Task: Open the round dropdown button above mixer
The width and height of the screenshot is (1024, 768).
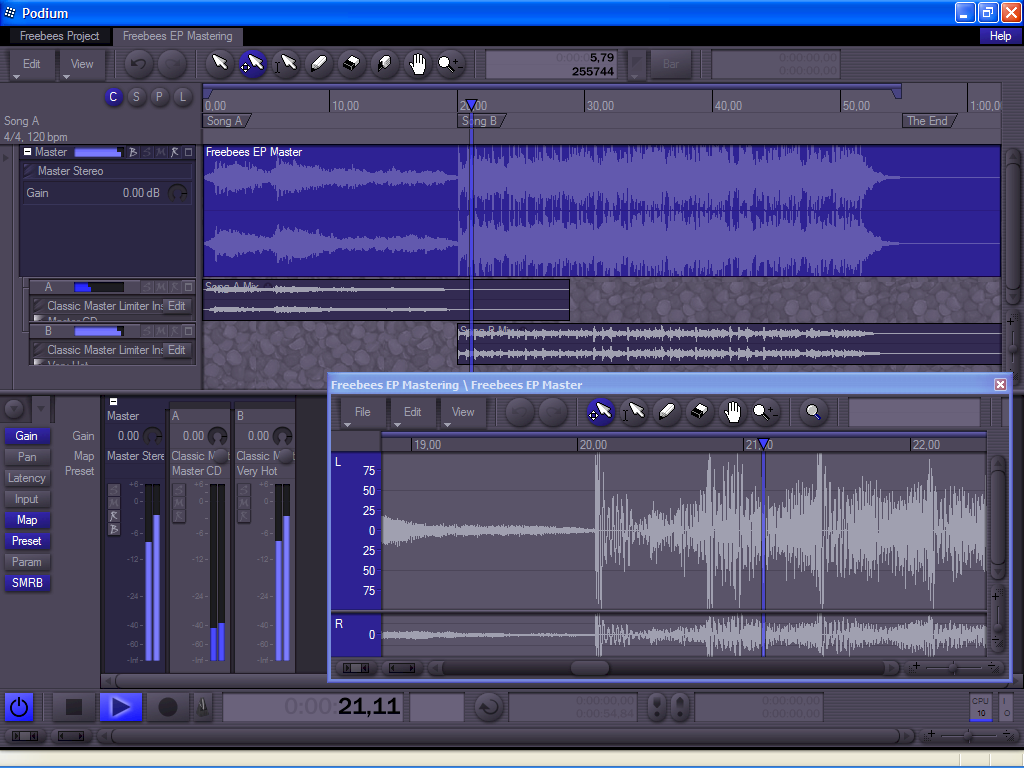Action: coord(14,409)
